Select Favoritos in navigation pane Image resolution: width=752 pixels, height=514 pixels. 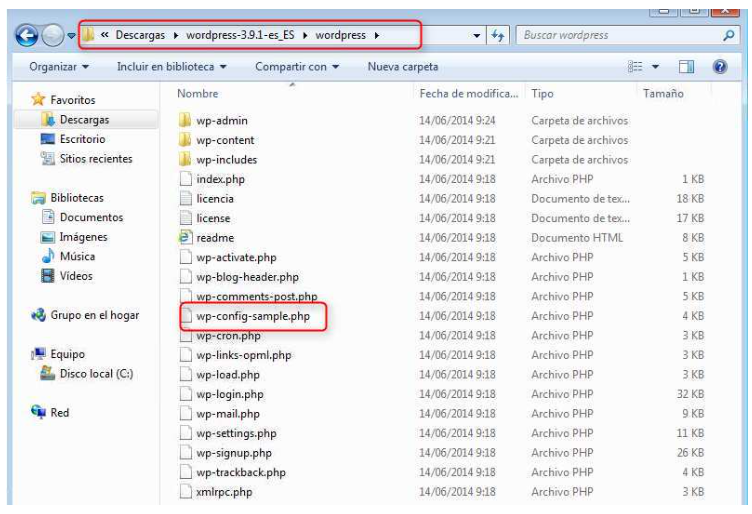click(x=72, y=100)
